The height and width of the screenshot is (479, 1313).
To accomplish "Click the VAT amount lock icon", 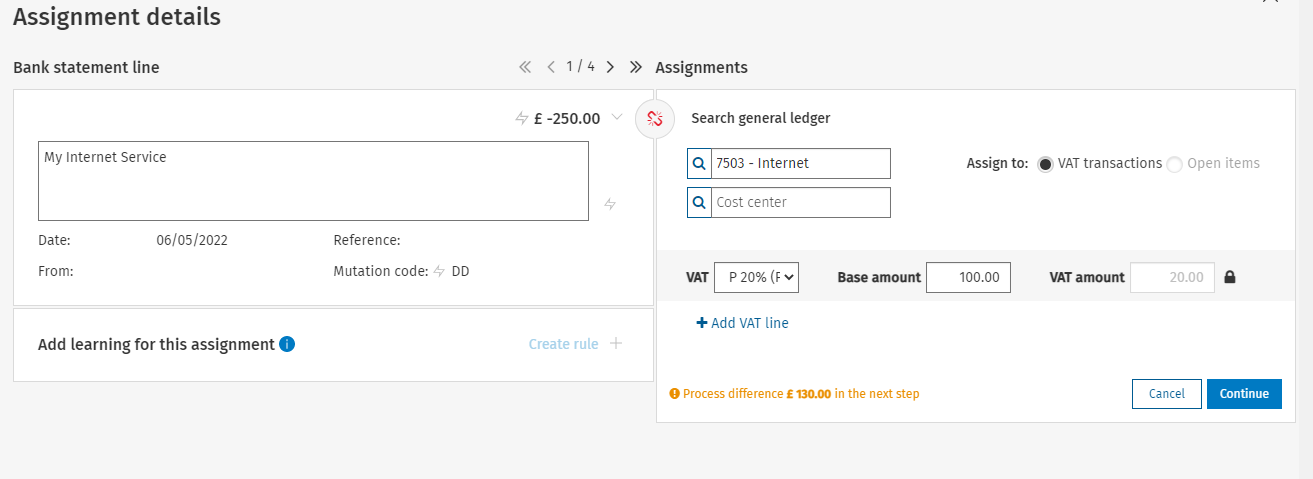I will click(x=1230, y=277).
